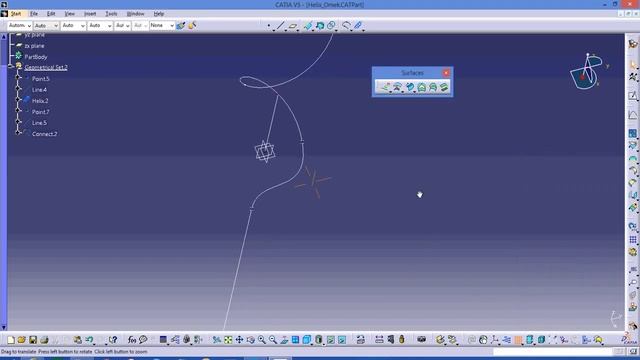Select the Normal View tool

click(x=284, y=340)
